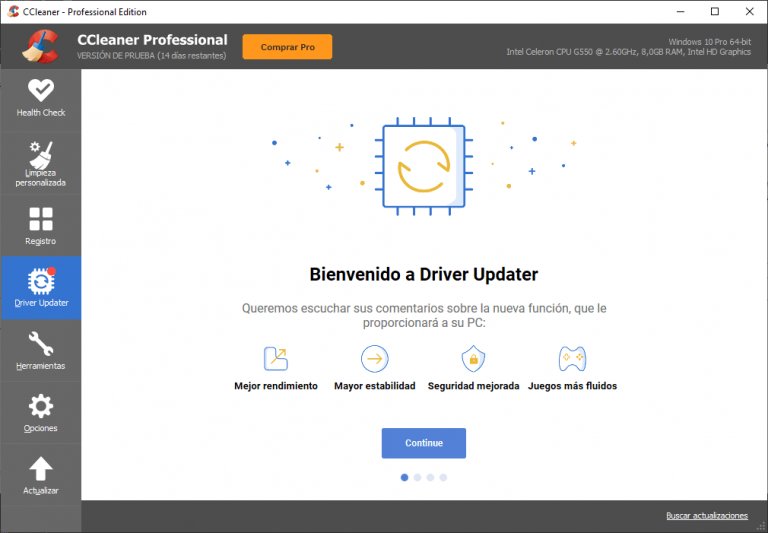Click the Mejor rendimiento icon

click(x=275, y=358)
